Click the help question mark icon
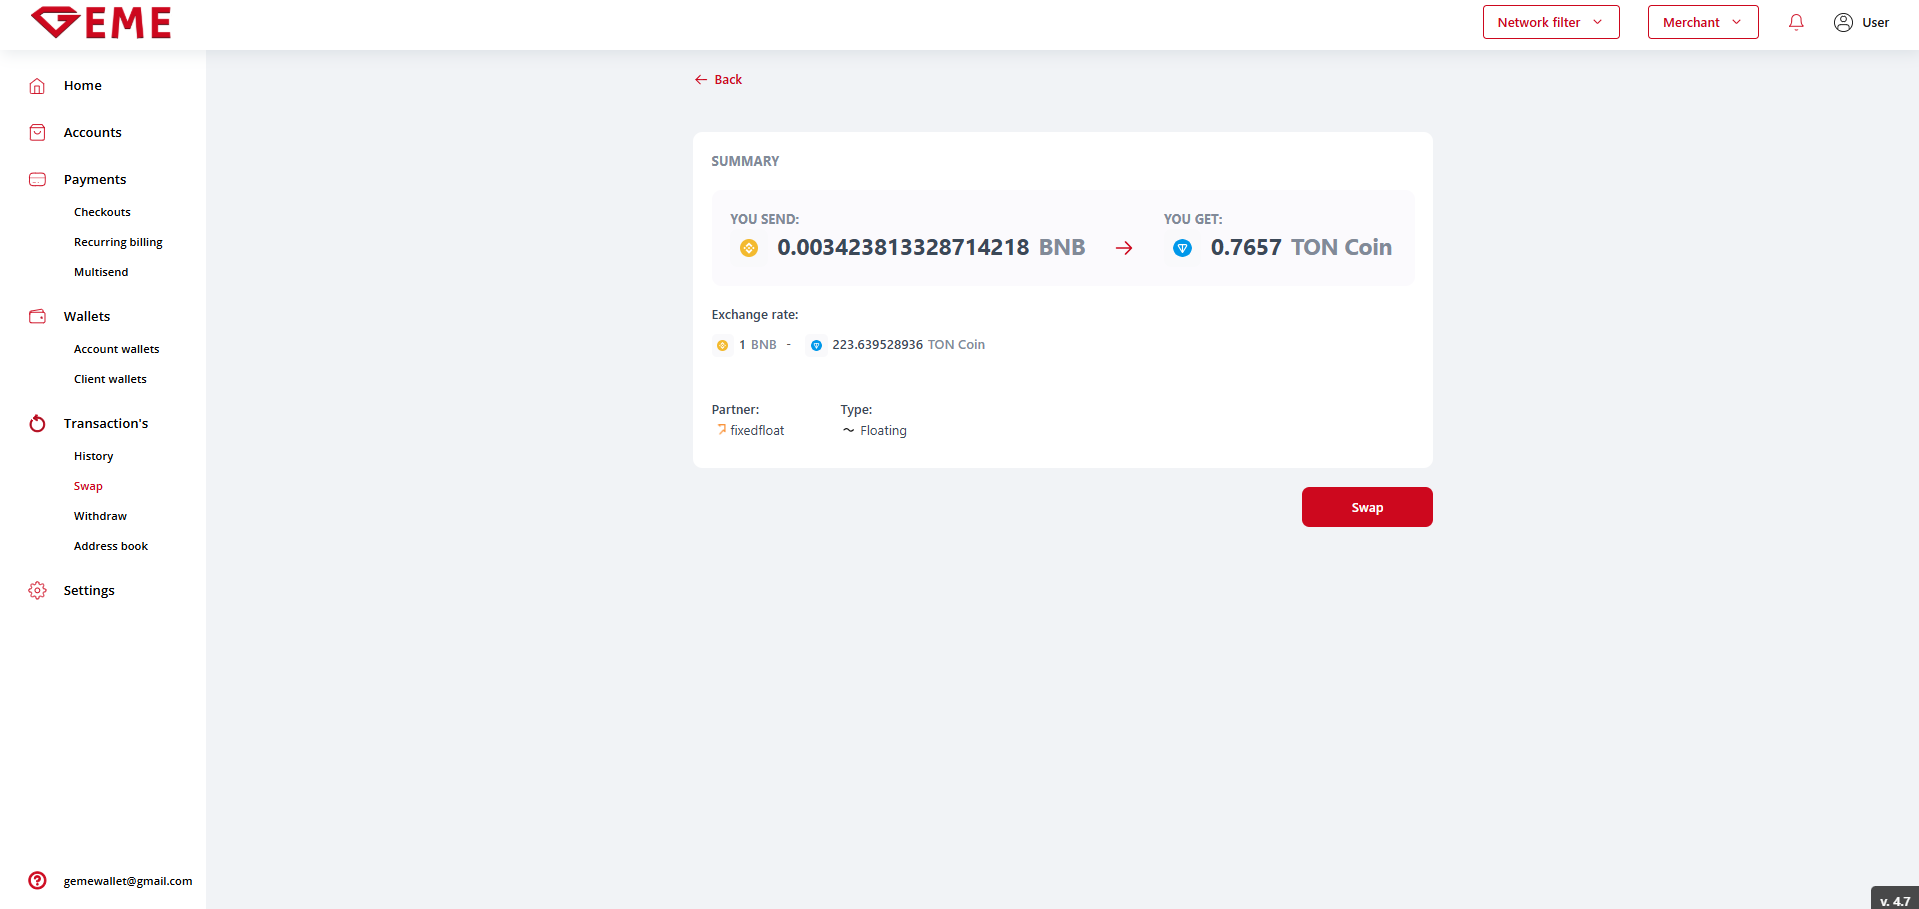Viewport: 1919px width, 909px height. pos(37,881)
